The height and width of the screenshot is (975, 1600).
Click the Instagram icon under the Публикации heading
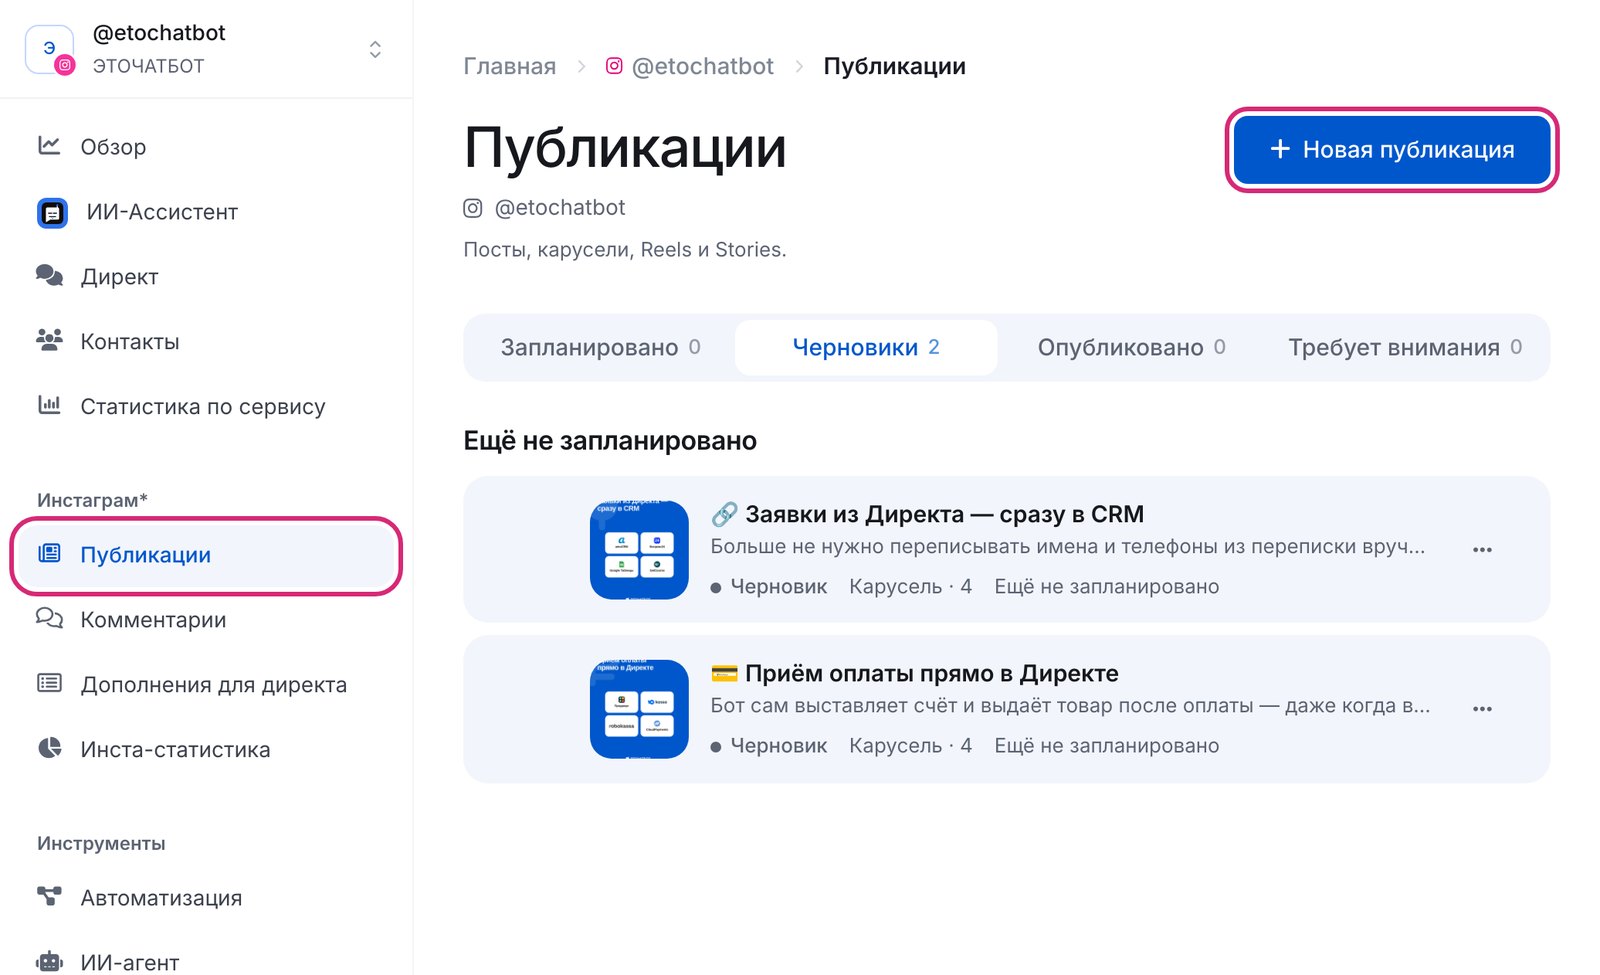473,208
